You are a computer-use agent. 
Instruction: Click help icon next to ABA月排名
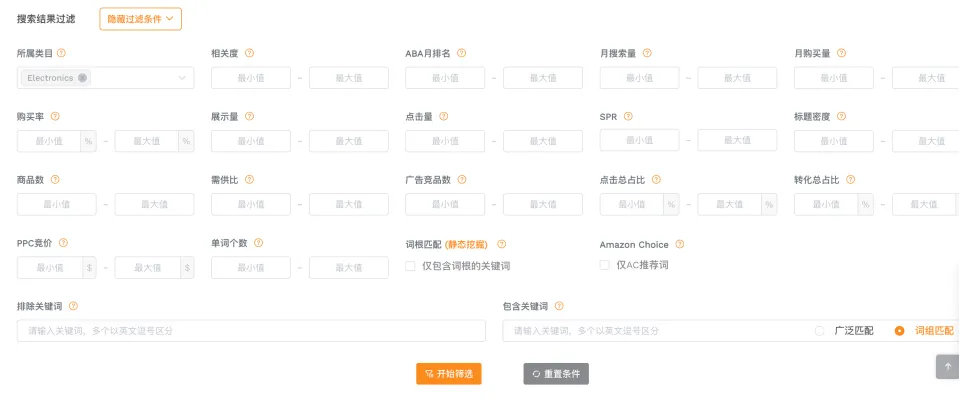462,53
